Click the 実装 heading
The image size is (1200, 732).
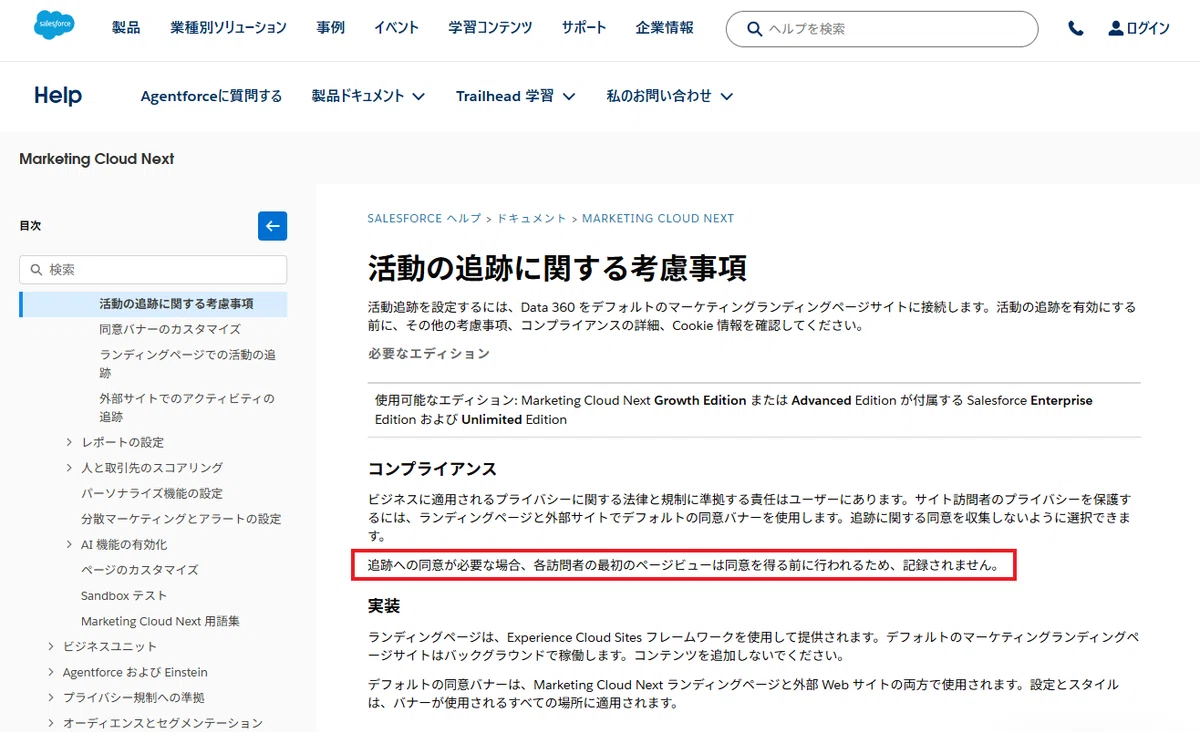pos(384,606)
